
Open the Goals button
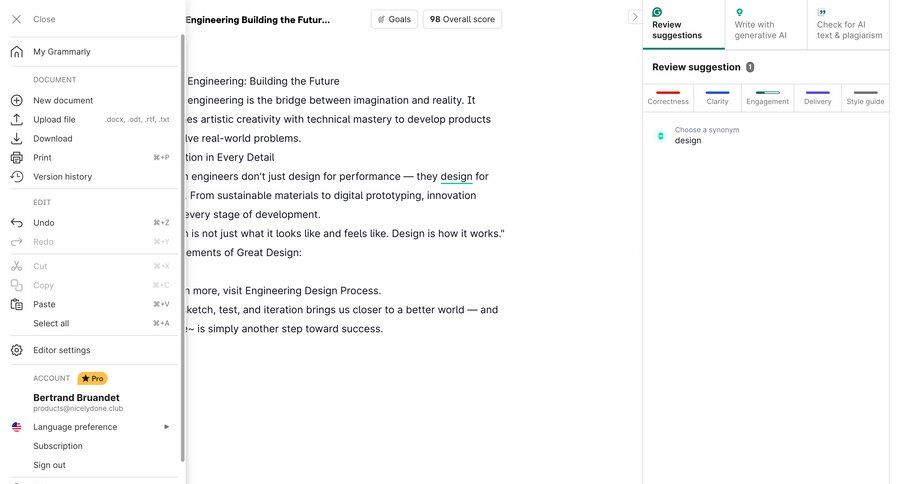(394, 19)
